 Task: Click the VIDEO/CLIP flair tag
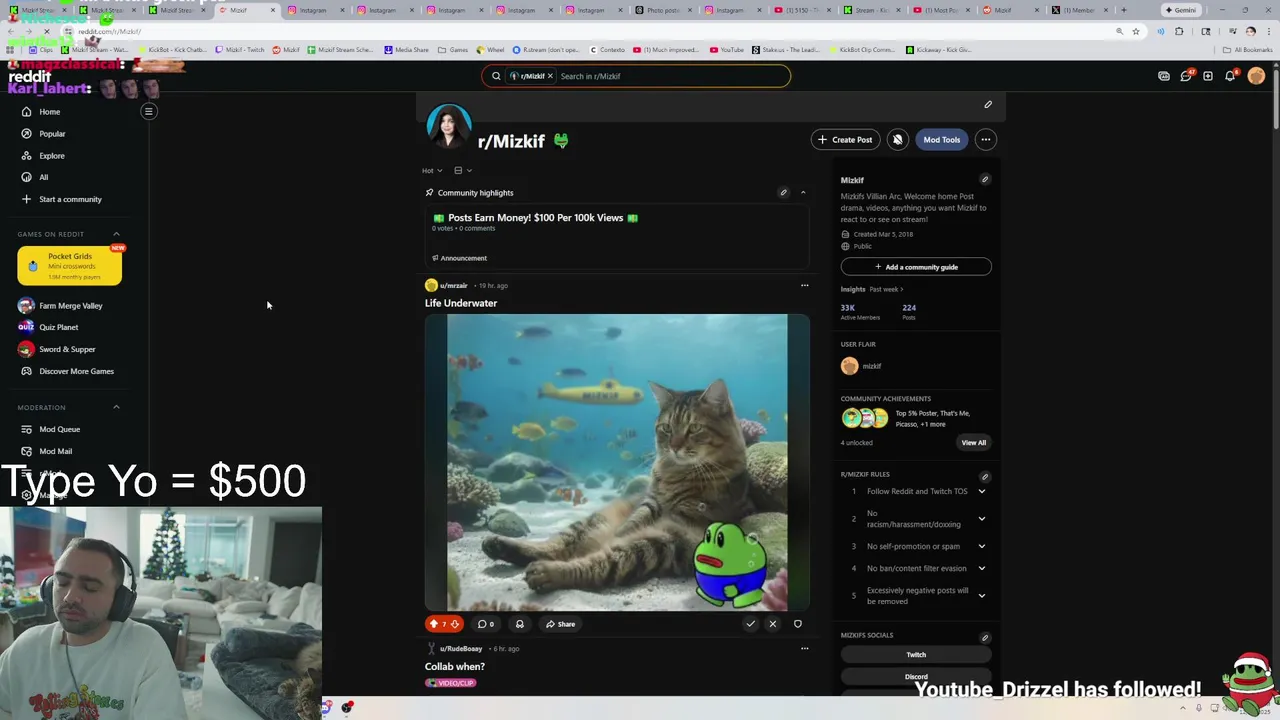[450, 683]
